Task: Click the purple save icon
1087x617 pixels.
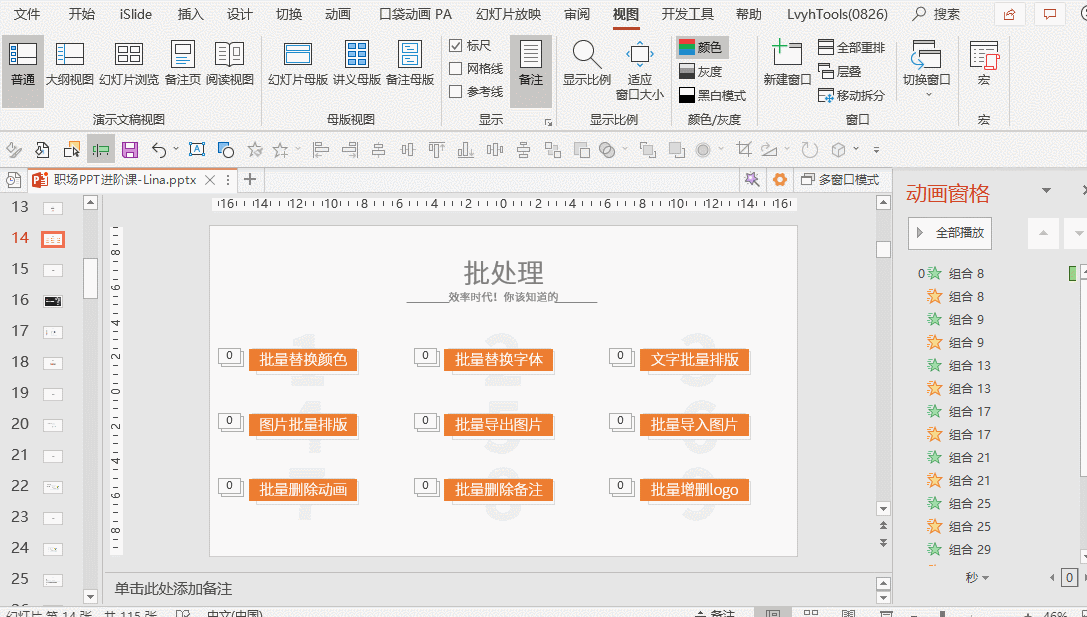Action: click(x=130, y=150)
